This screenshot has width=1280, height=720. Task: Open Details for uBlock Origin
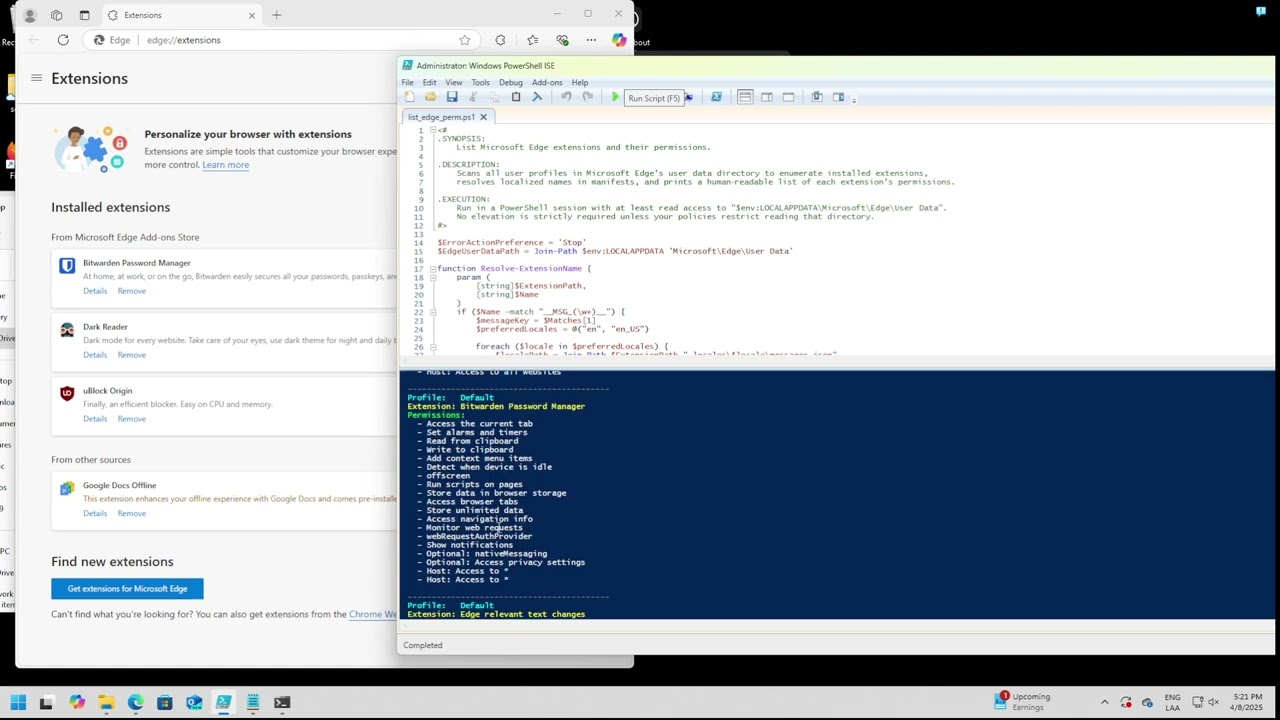click(x=95, y=419)
